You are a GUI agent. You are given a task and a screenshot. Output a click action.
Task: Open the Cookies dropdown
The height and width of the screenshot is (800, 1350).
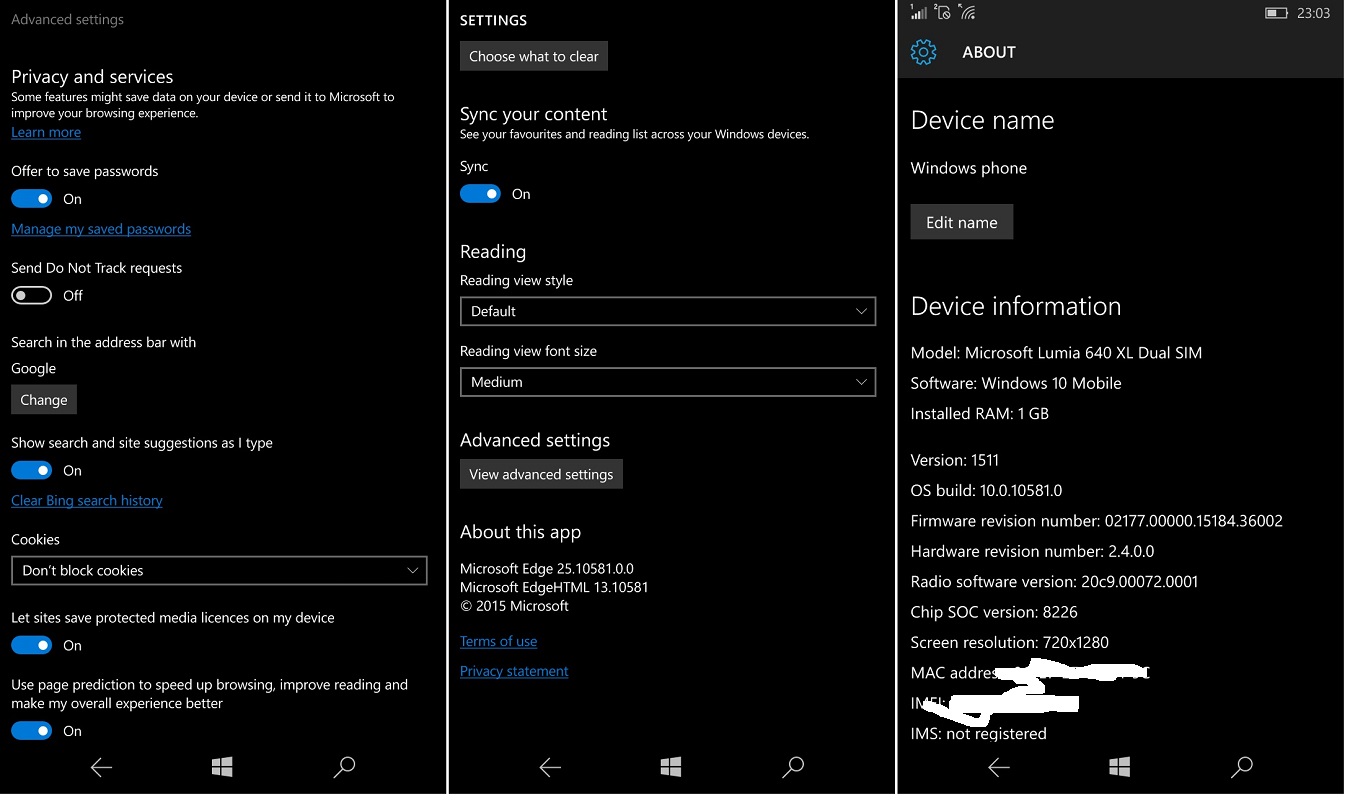click(x=219, y=570)
